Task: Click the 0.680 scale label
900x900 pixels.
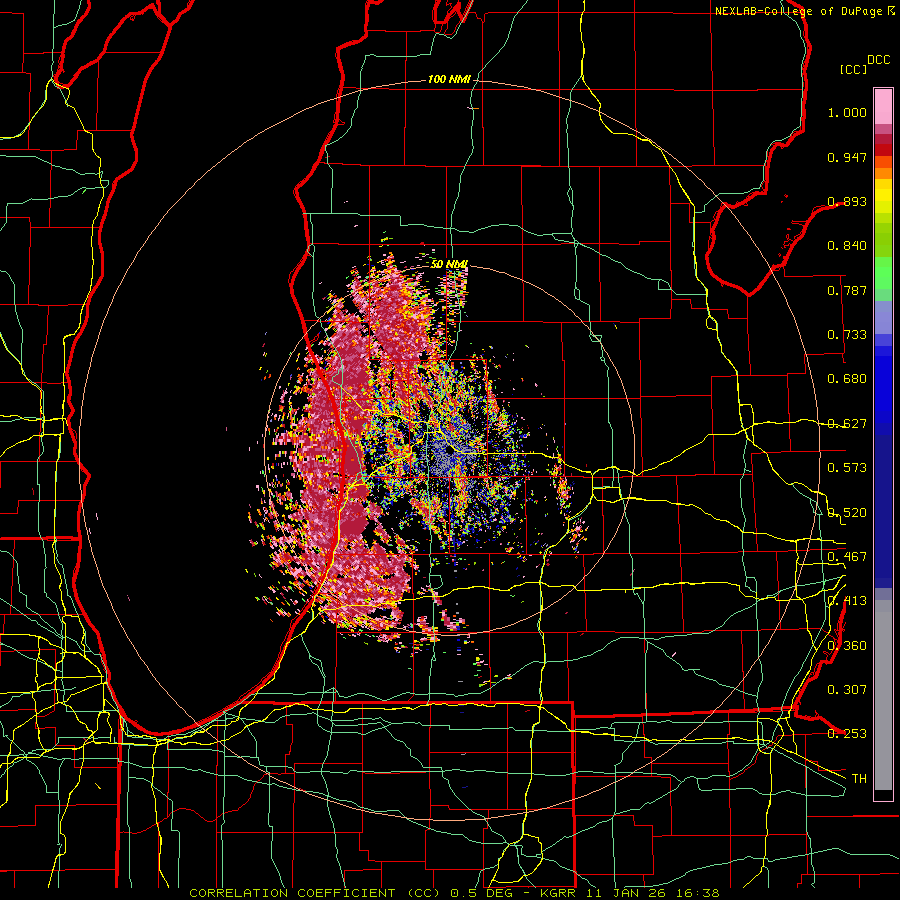Action: 847,379
